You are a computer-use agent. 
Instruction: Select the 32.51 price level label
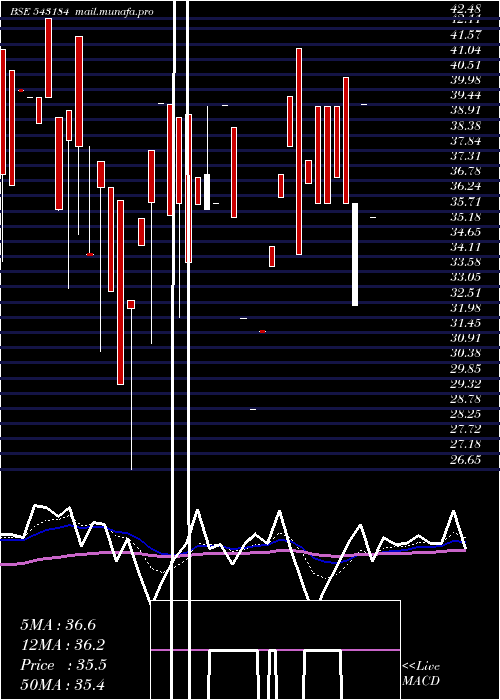click(x=465, y=292)
